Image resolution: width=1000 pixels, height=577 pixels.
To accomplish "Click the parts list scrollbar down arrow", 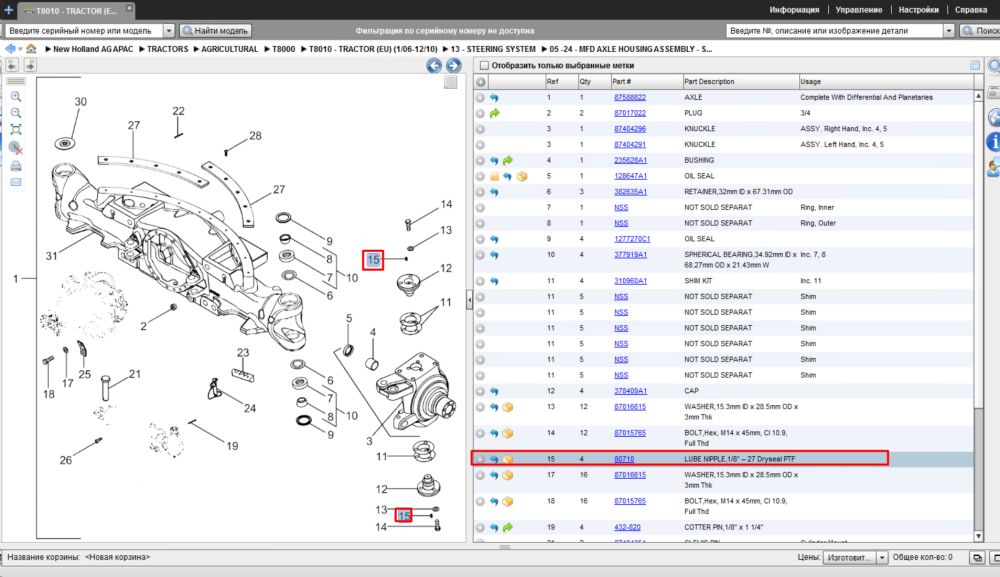I will [x=978, y=536].
